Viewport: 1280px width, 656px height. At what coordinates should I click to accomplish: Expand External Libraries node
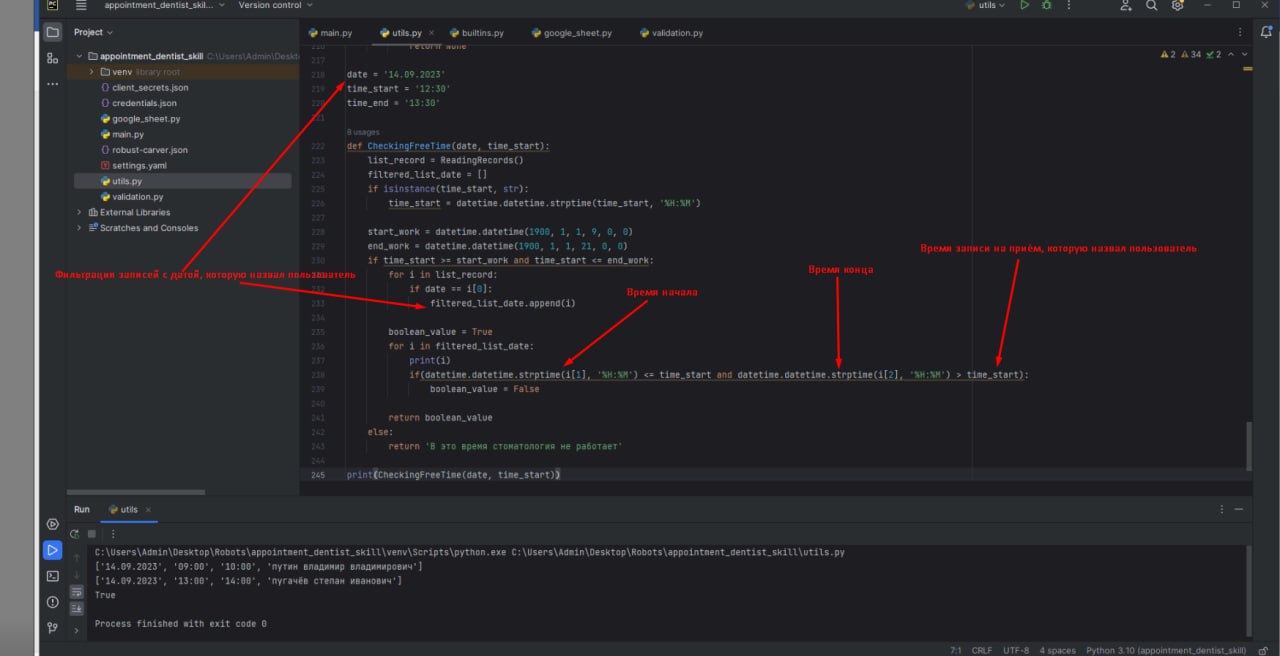80,212
